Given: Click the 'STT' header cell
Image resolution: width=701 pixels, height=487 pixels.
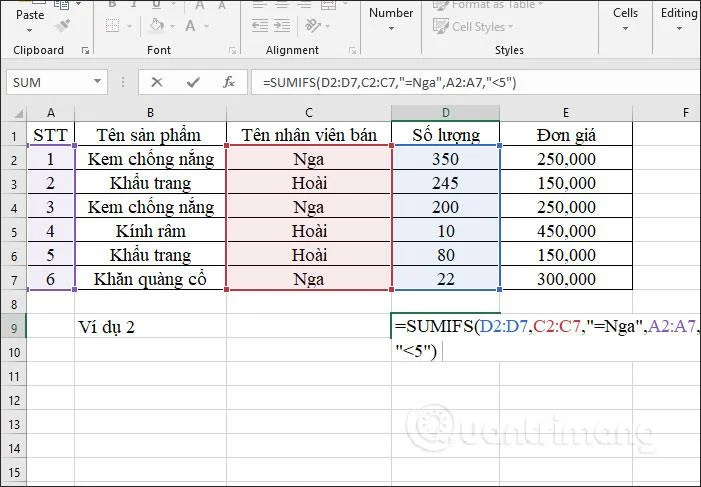Looking at the screenshot, I should pyautogui.click(x=51, y=135).
